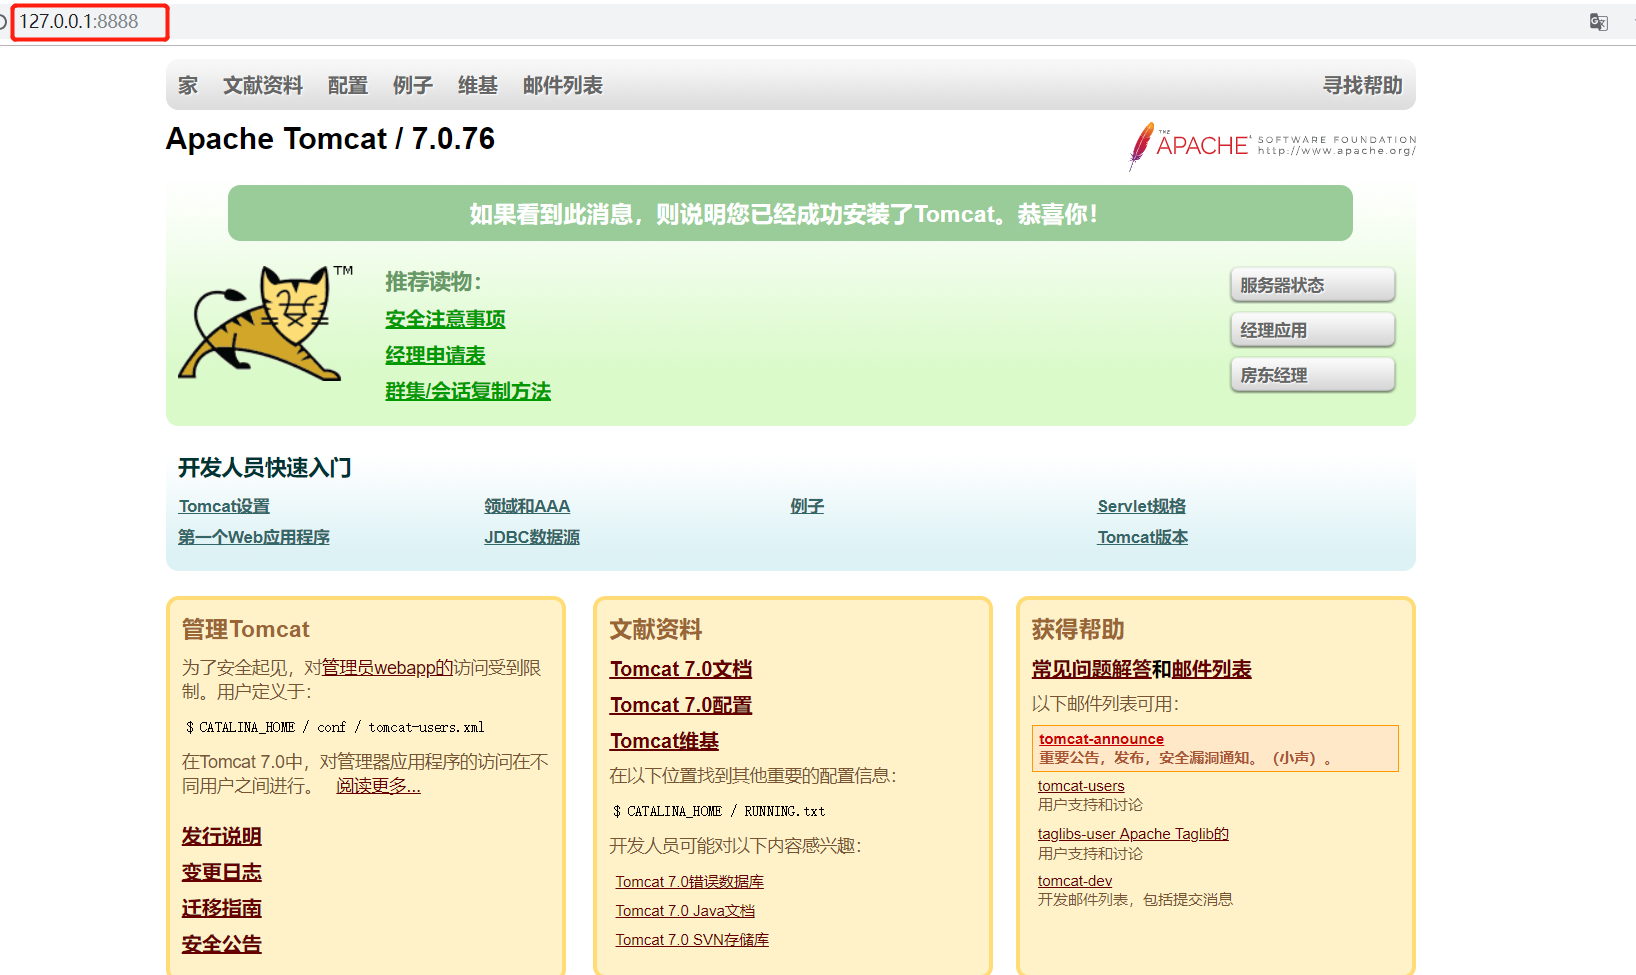Open the 配置 nav menu item

point(348,86)
